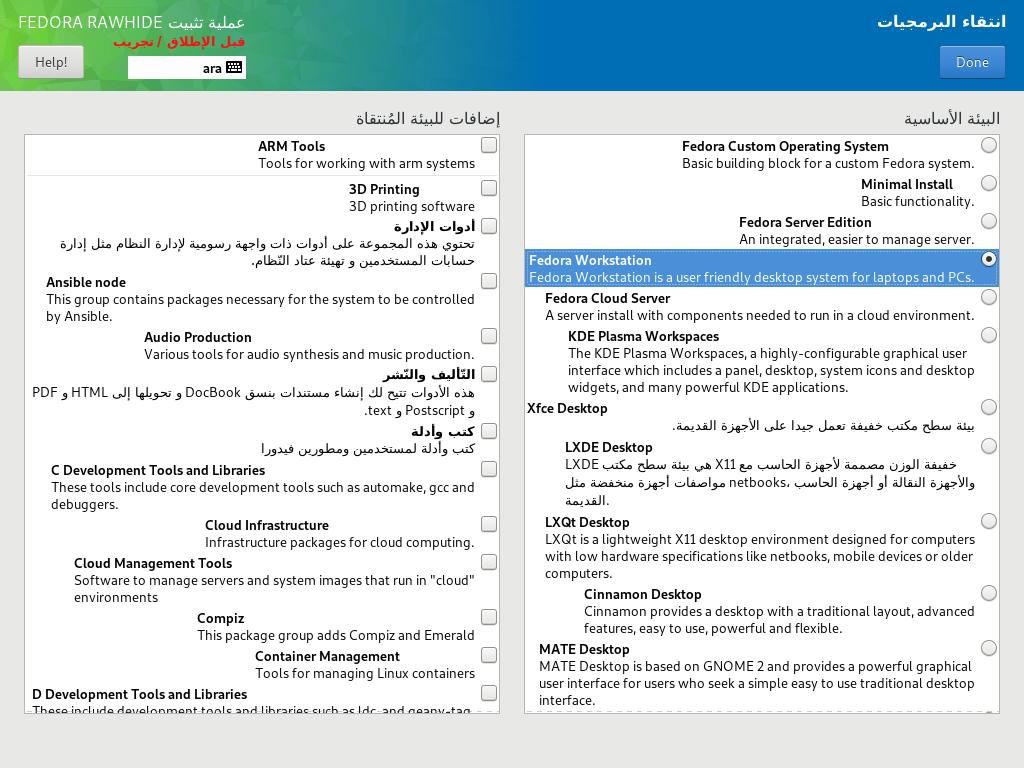This screenshot has height=768, width=1024.
Task: Click the 3D Printing title text
Action: pyautogui.click(x=384, y=189)
